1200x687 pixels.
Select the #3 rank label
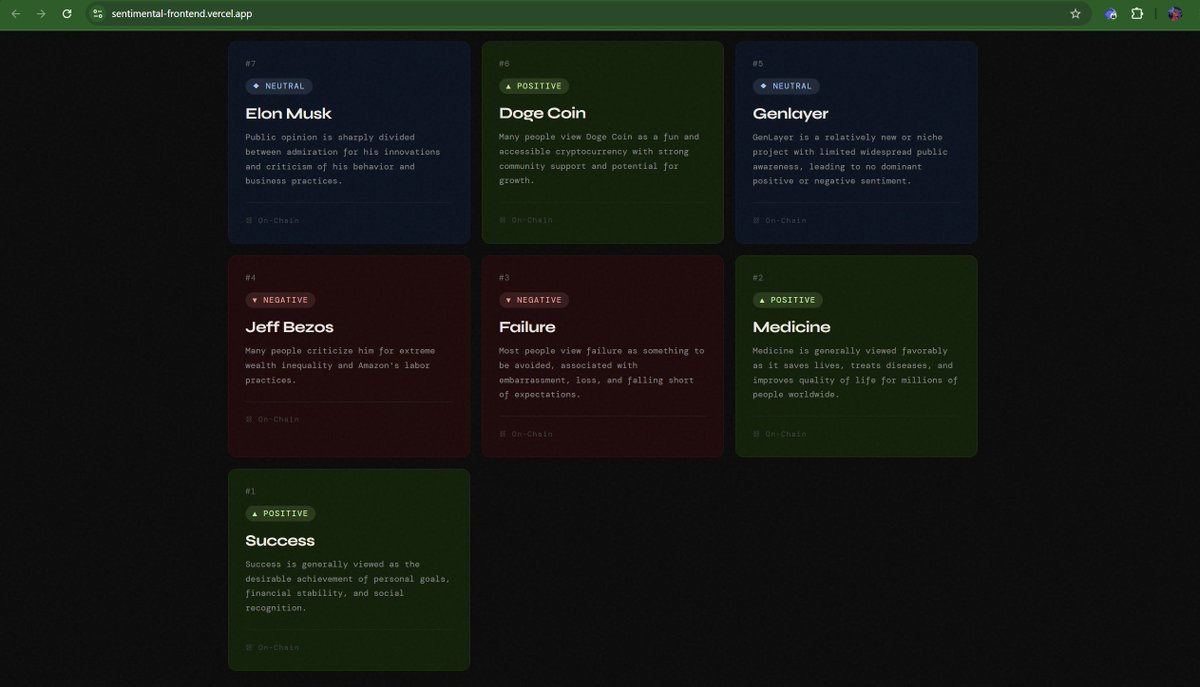pyautogui.click(x=504, y=277)
